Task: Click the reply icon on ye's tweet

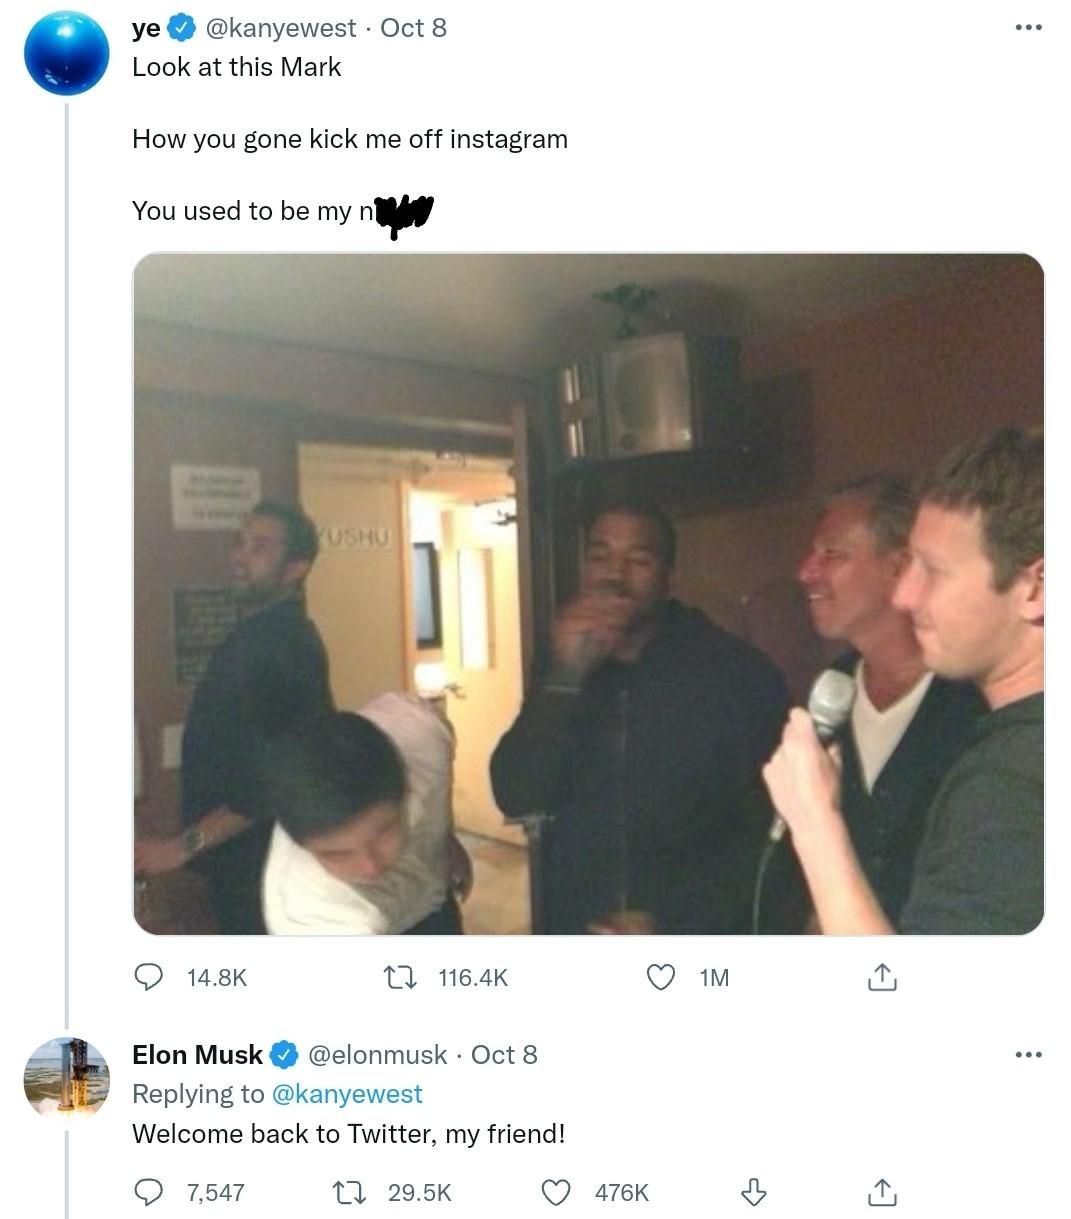Action: [x=149, y=976]
